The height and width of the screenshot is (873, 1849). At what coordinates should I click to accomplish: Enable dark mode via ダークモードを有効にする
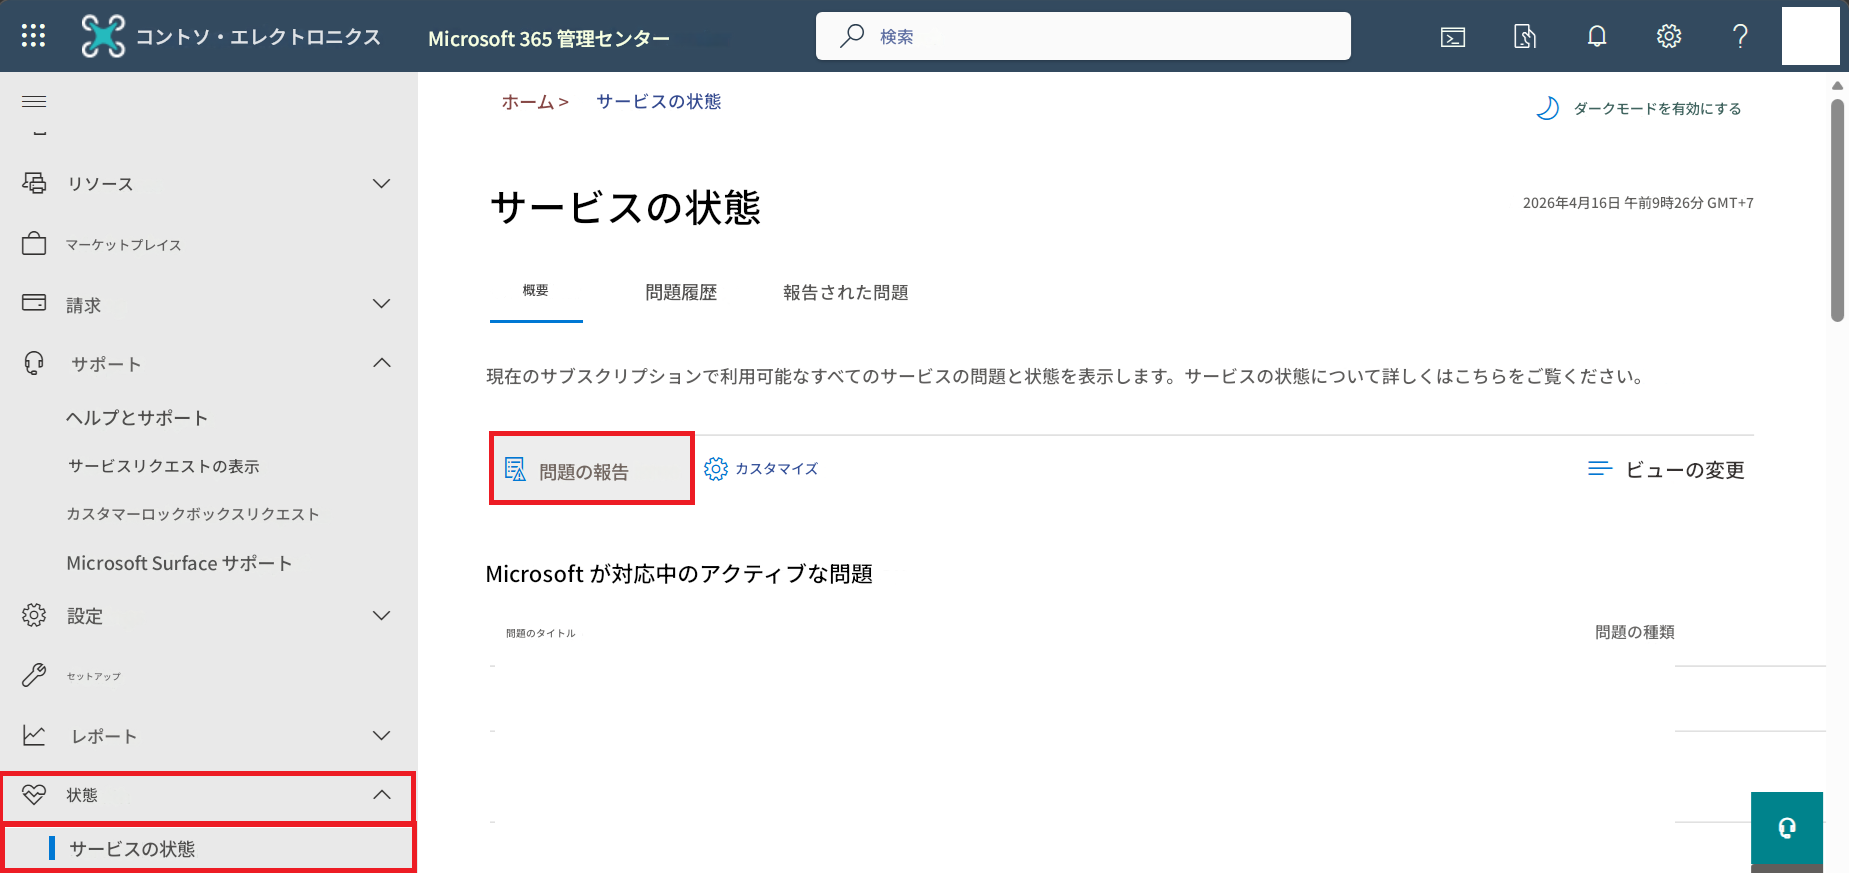[1657, 109]
